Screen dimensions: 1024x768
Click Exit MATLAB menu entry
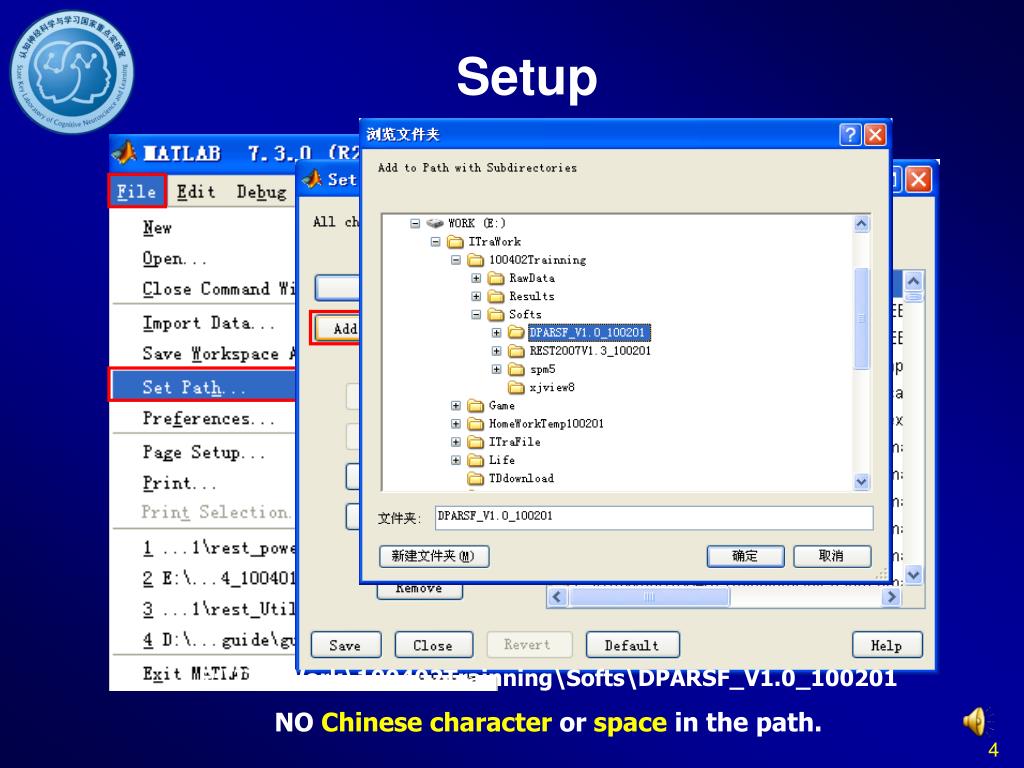click(196, 673)
